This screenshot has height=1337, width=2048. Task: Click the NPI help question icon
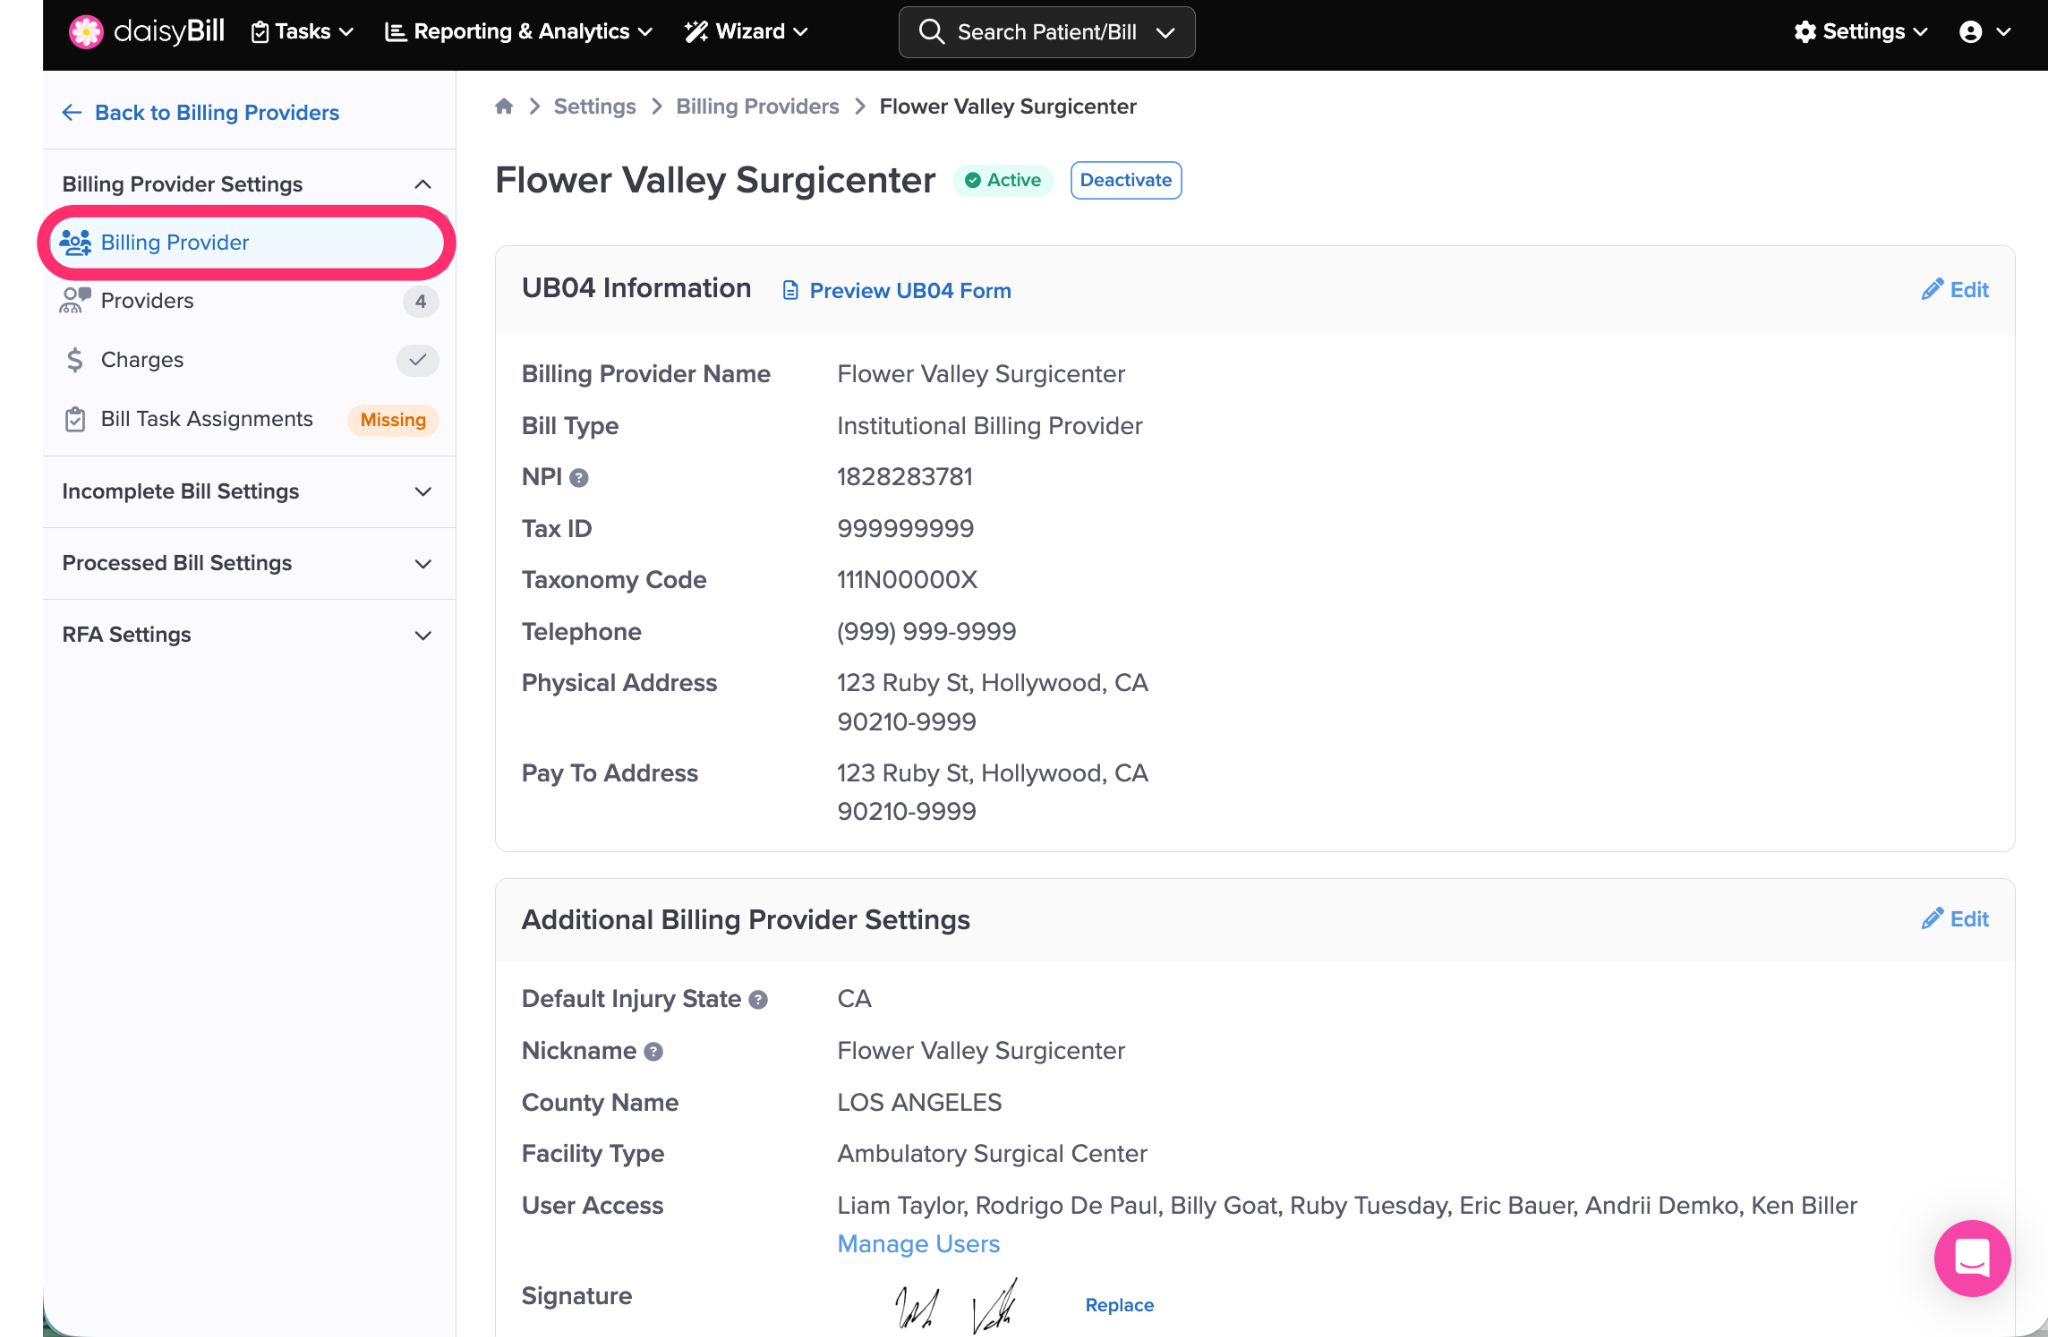[x=579, y=478]
